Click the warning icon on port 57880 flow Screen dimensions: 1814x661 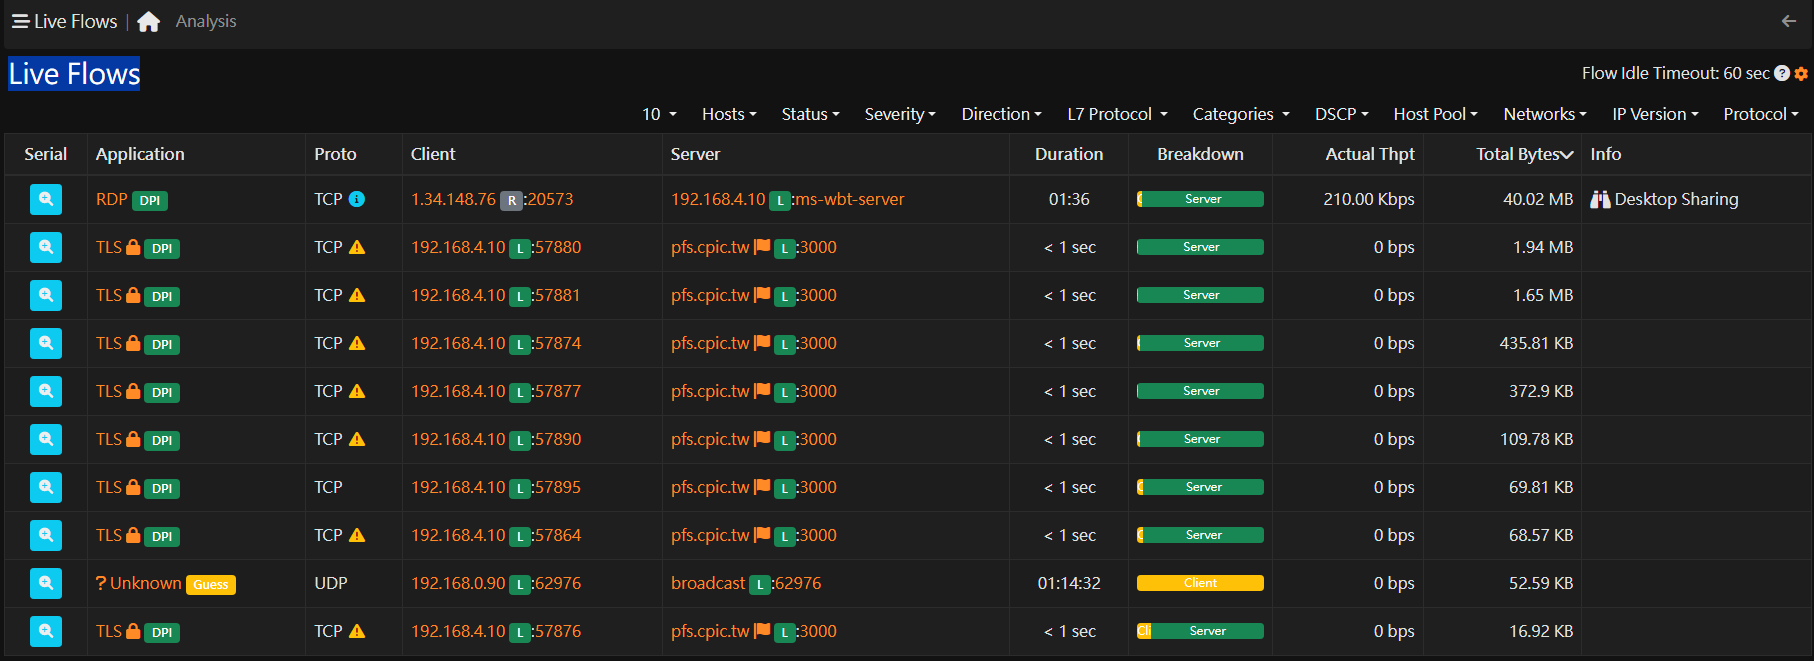(357, 247)
